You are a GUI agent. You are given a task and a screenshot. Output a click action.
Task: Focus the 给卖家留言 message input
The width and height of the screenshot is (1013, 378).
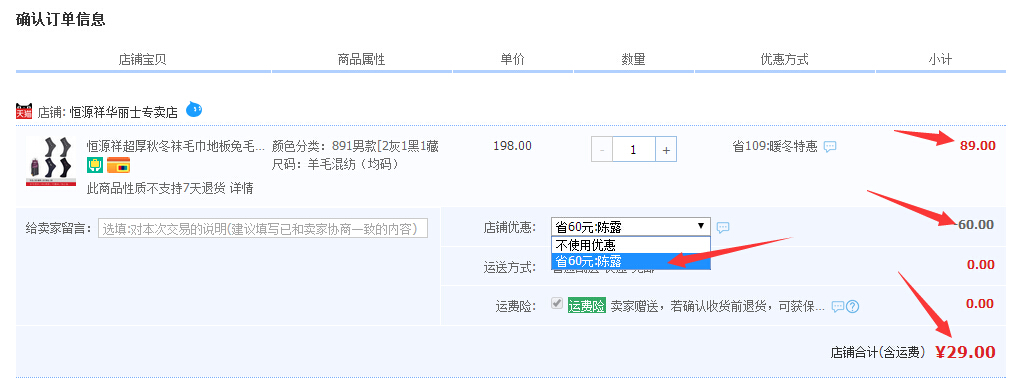pos(263,229)
